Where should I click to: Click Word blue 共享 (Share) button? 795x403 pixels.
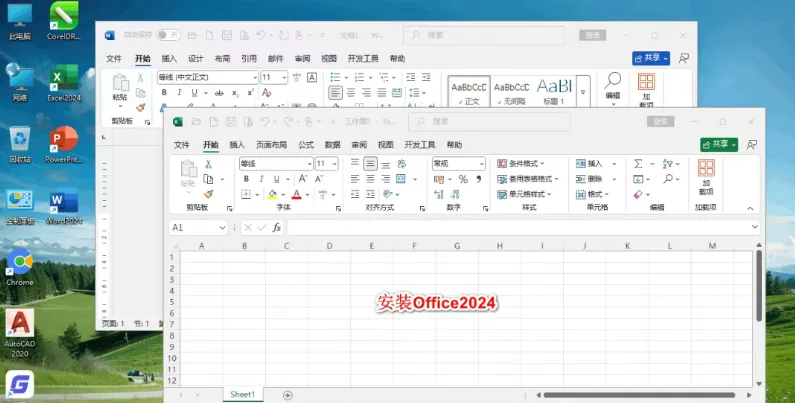651,58
